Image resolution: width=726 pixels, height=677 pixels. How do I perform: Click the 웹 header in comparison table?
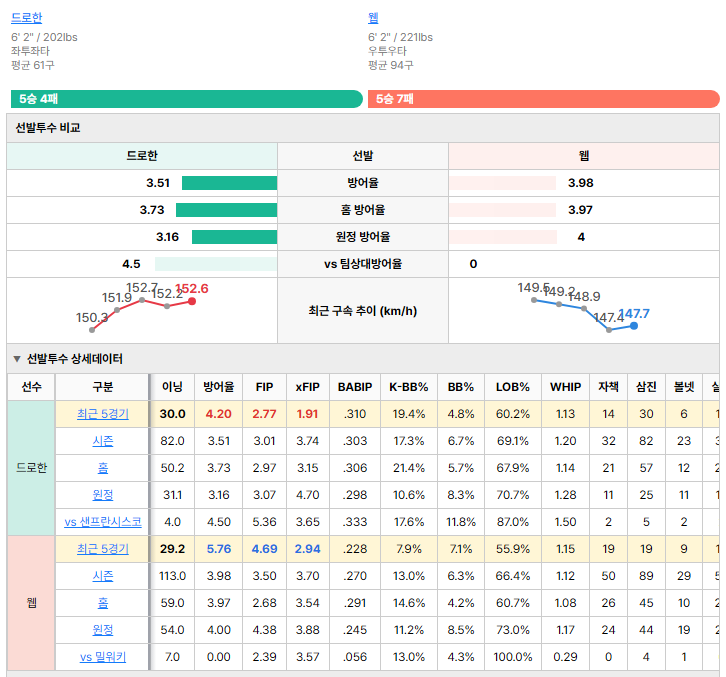click(x=584, y=156)
